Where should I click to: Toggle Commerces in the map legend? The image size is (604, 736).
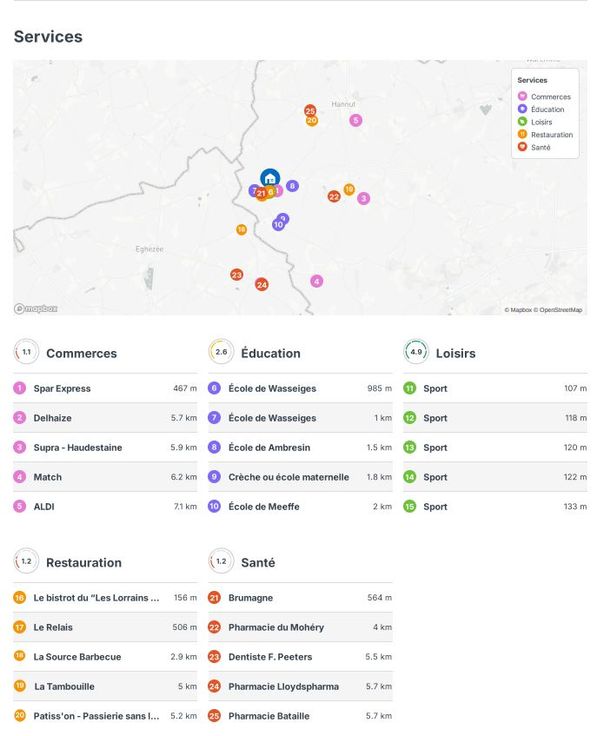click(x=545, y=97)
